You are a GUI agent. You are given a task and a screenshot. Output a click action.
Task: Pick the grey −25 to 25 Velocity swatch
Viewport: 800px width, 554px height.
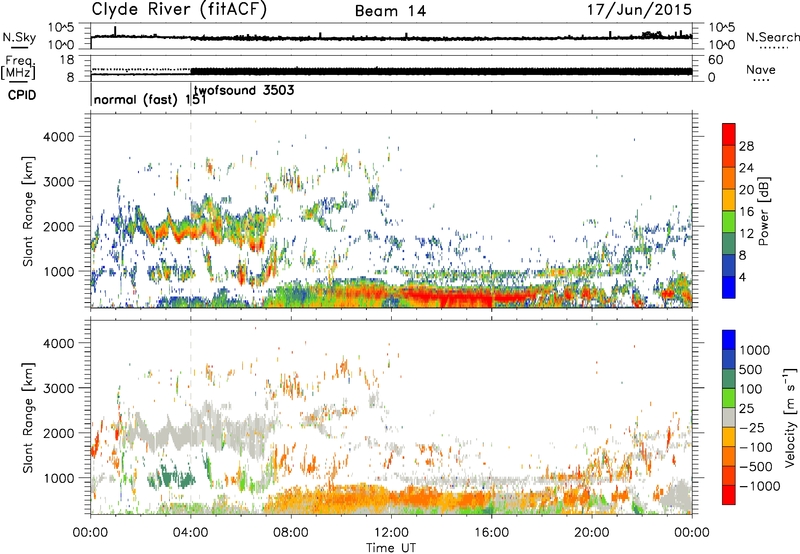click(729, 417)
